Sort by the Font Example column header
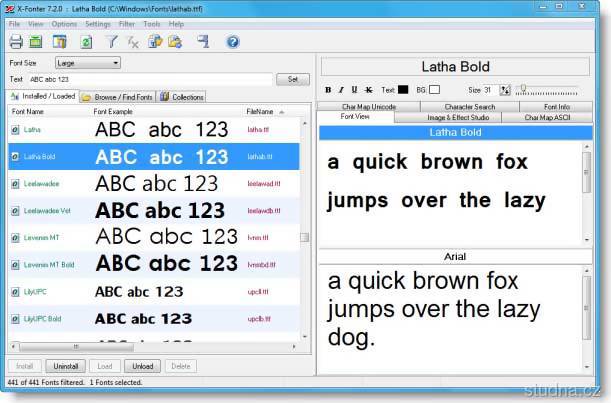 point(166,111)
